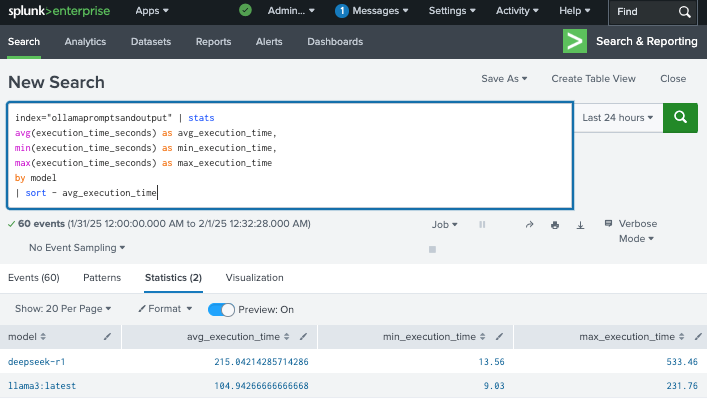Screen dimensions: 707x399
Task: Click the share job arrow icon
Action: tap(529, 225)
